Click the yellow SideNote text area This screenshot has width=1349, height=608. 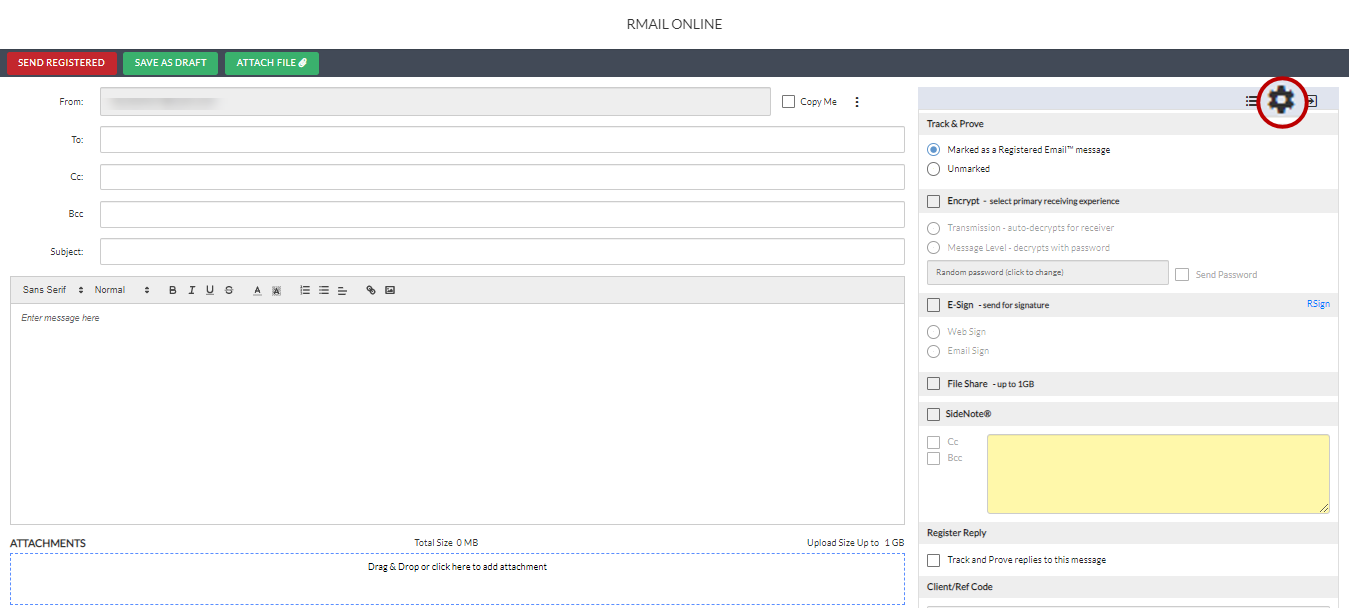click(1158, 474)
